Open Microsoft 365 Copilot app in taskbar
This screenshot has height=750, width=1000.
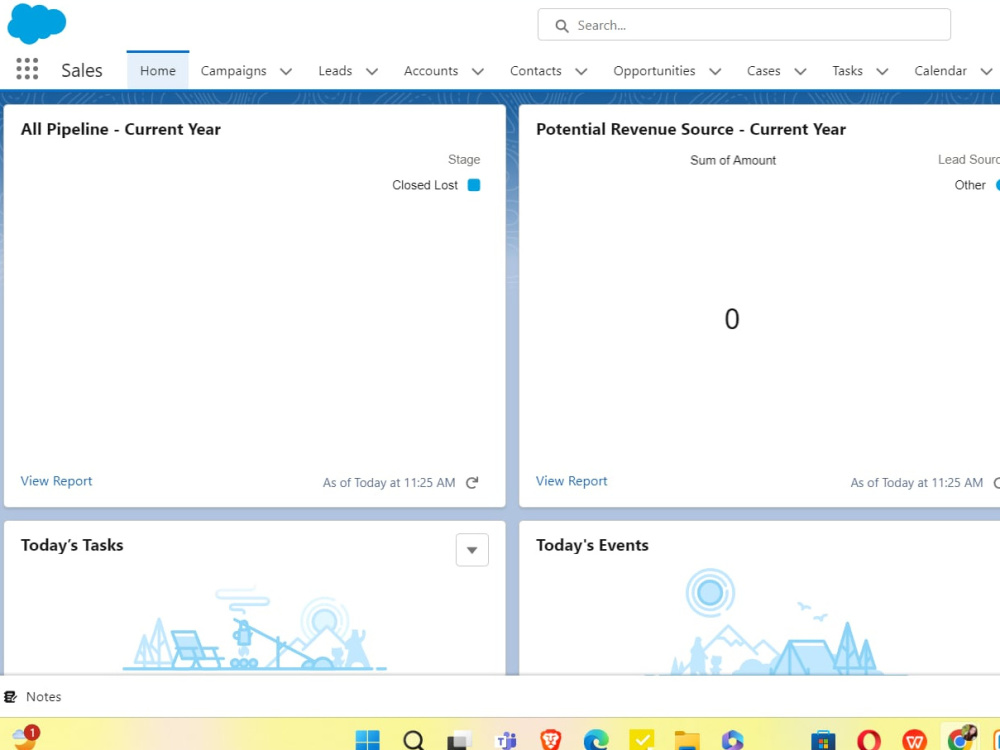click(733, 740)
